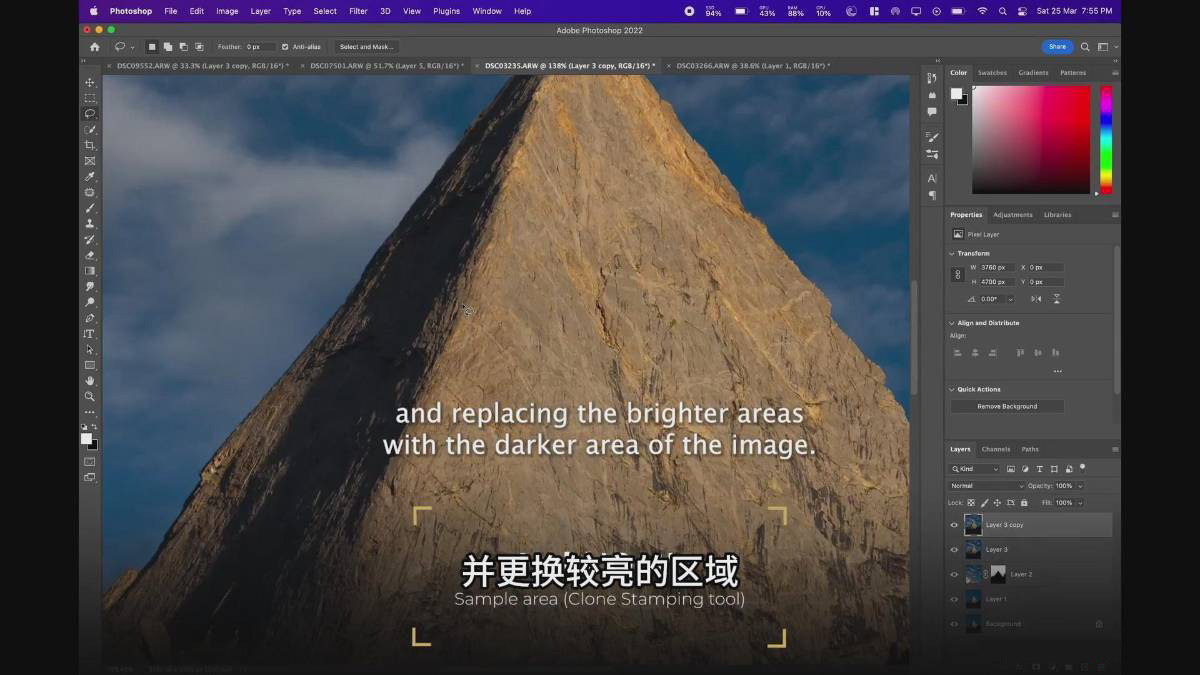Flip vertical in Transform properties

click(x=1056, y=299)
